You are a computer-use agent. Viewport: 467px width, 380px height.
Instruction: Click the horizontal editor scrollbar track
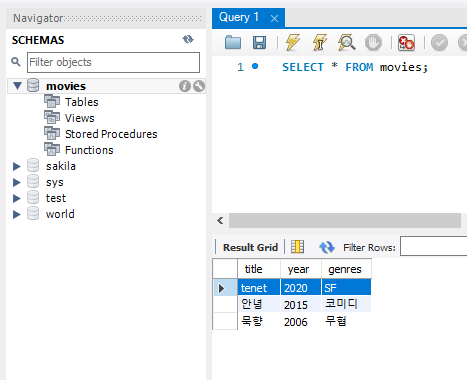click(x=345, y=220)
